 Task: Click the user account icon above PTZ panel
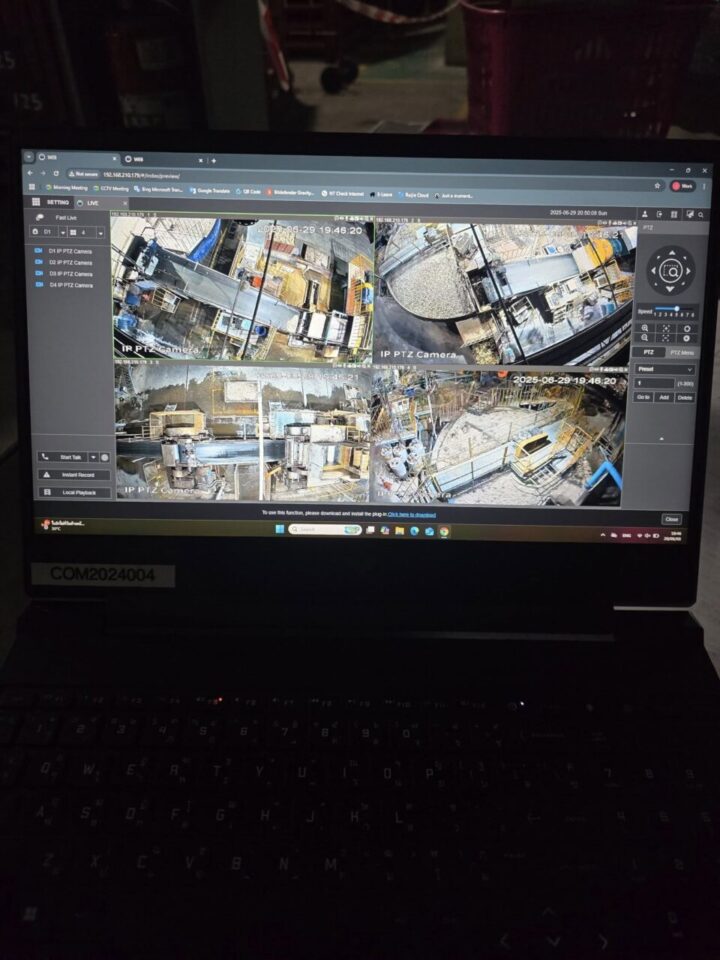645,214
